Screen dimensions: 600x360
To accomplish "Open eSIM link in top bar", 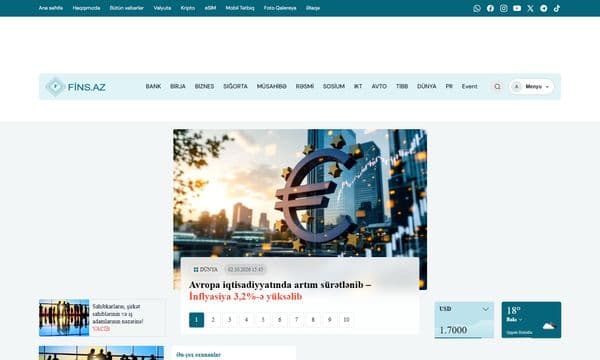I will [210, 8].
